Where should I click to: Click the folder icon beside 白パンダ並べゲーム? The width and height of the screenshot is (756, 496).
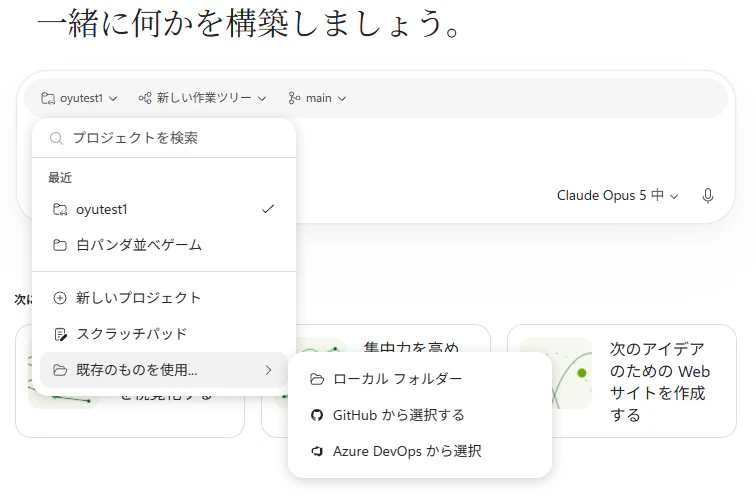[x=60, y=245]
